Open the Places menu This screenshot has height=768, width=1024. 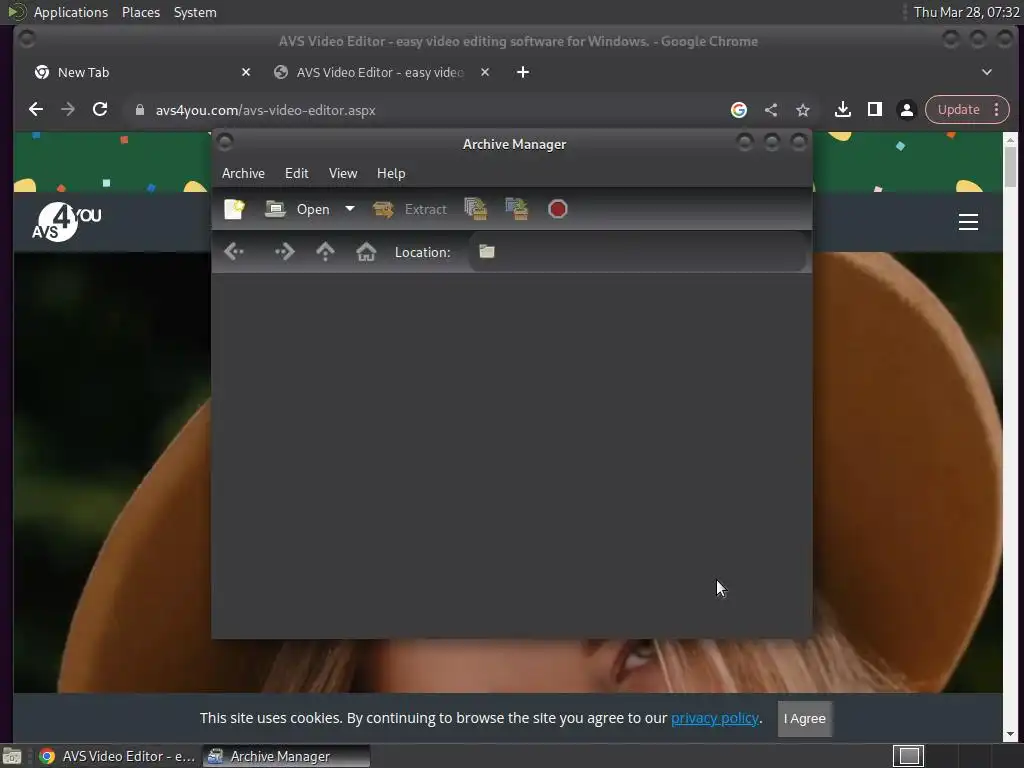[x=140, y=12]
